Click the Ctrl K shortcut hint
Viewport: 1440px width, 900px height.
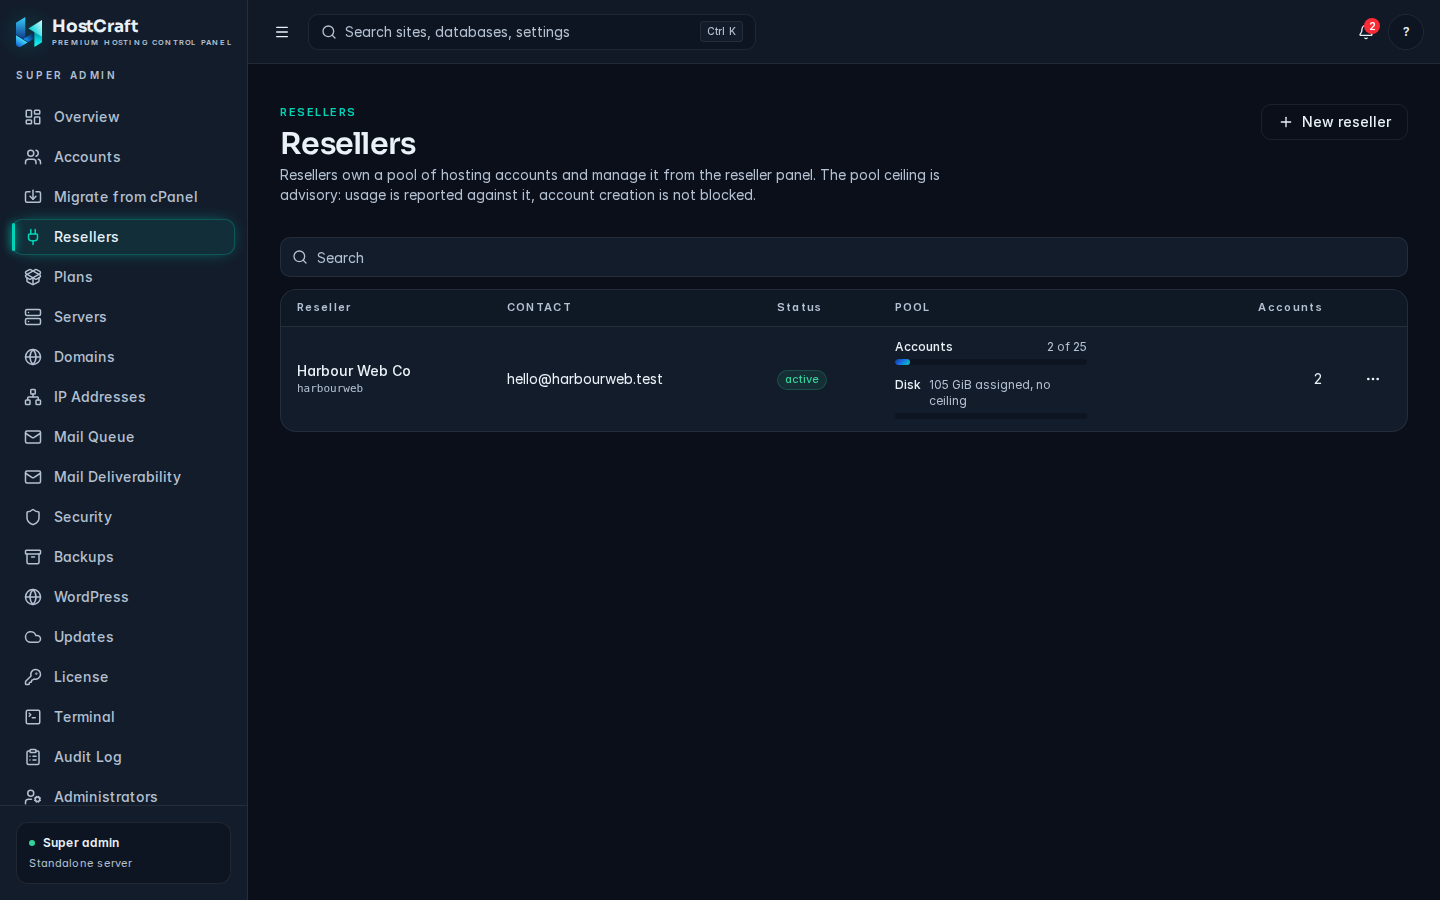click(722, 31)
